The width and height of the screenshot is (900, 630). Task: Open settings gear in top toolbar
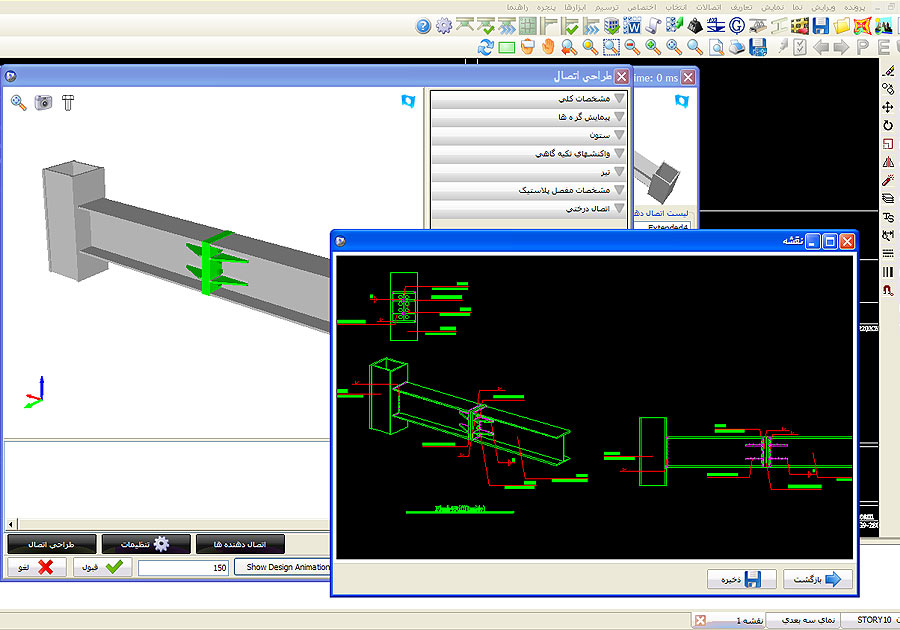445,26
